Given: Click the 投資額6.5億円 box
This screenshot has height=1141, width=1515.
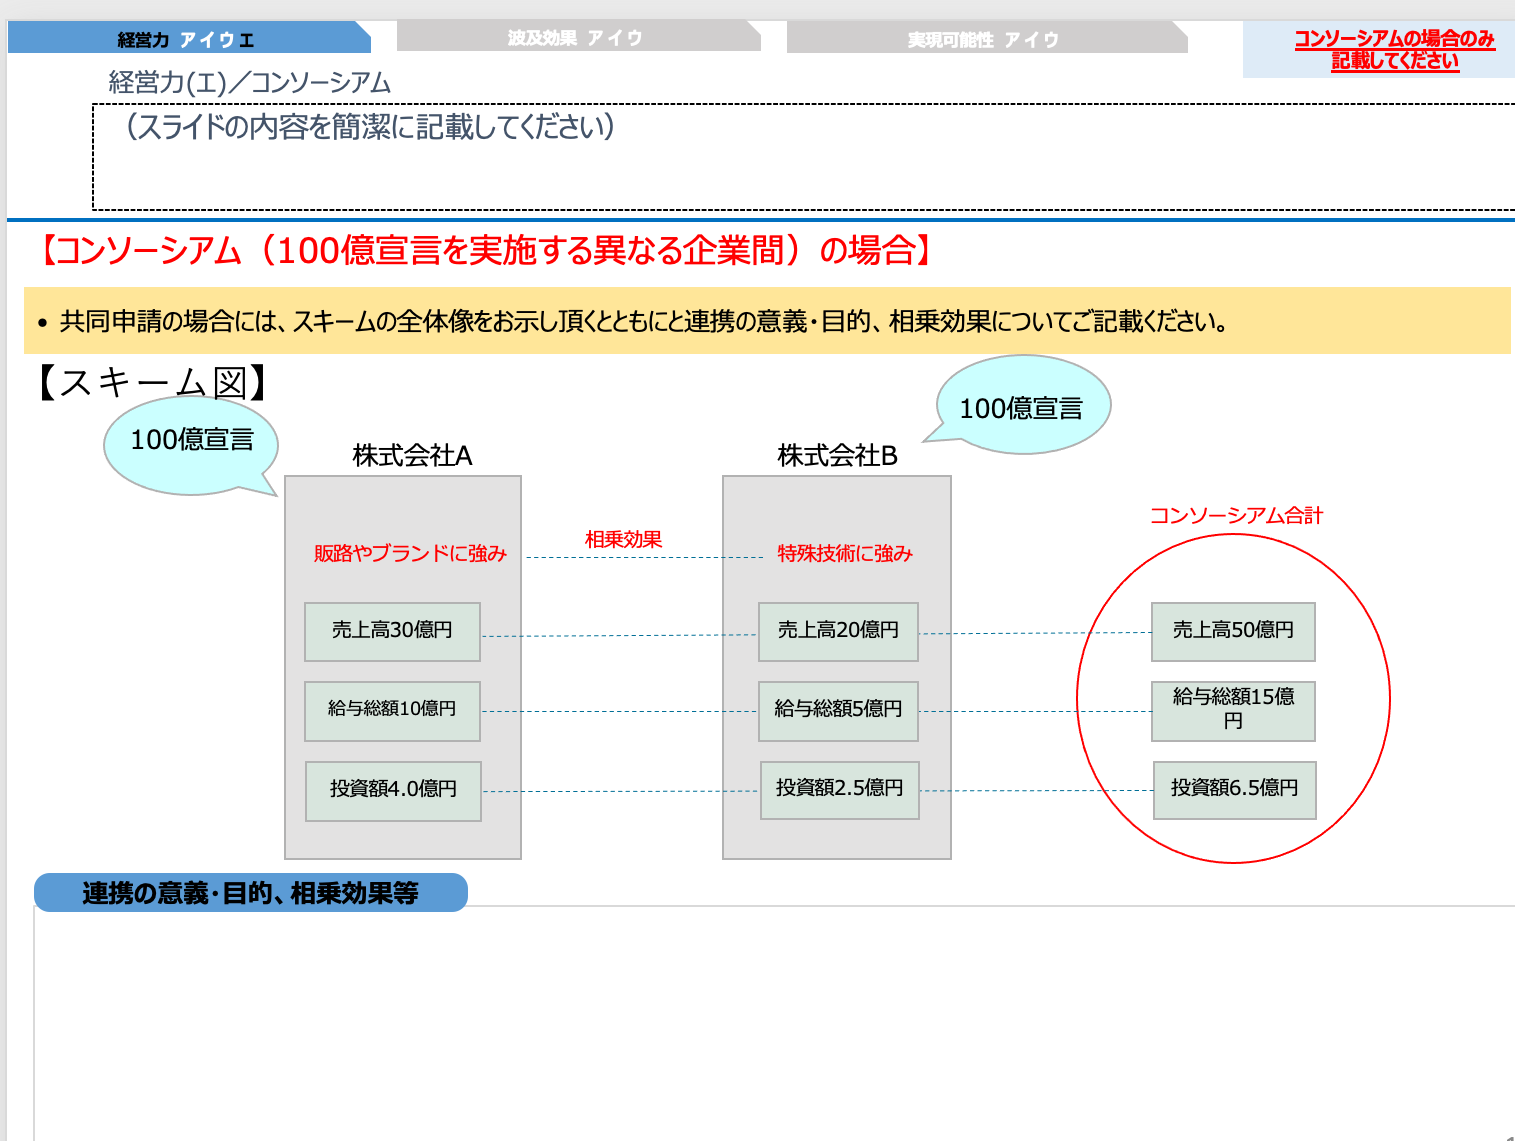Looking at the screenshot, I should click(x=1233, y=790).
